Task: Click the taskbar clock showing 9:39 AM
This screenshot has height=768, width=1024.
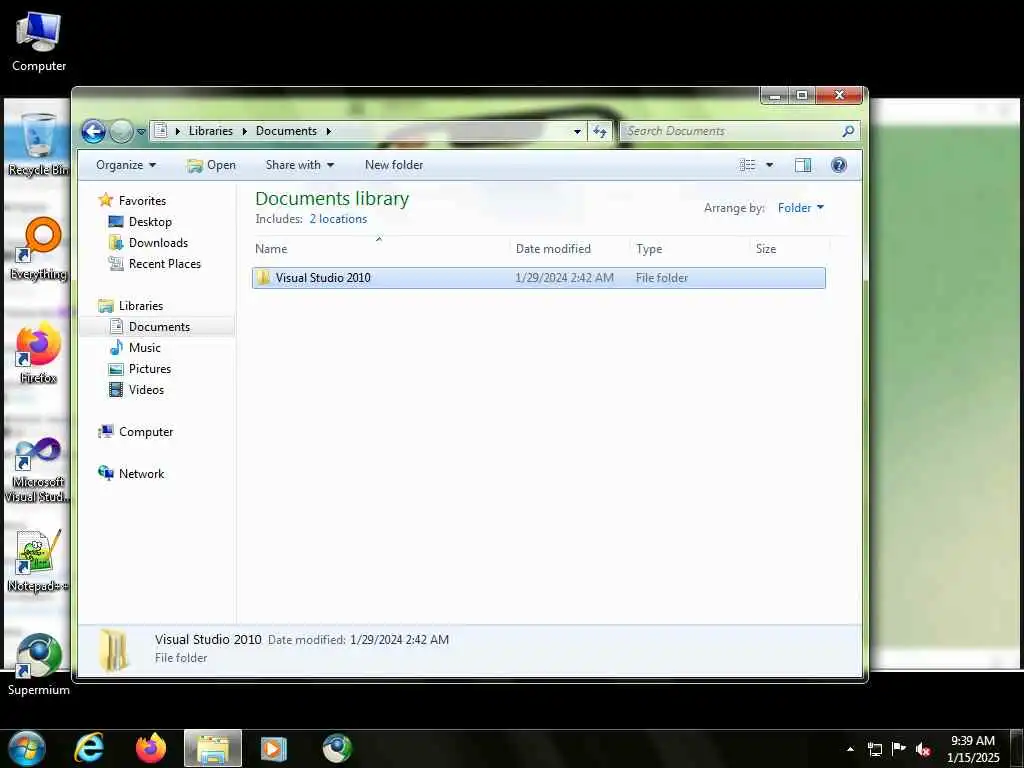Action: coord(973,749)
